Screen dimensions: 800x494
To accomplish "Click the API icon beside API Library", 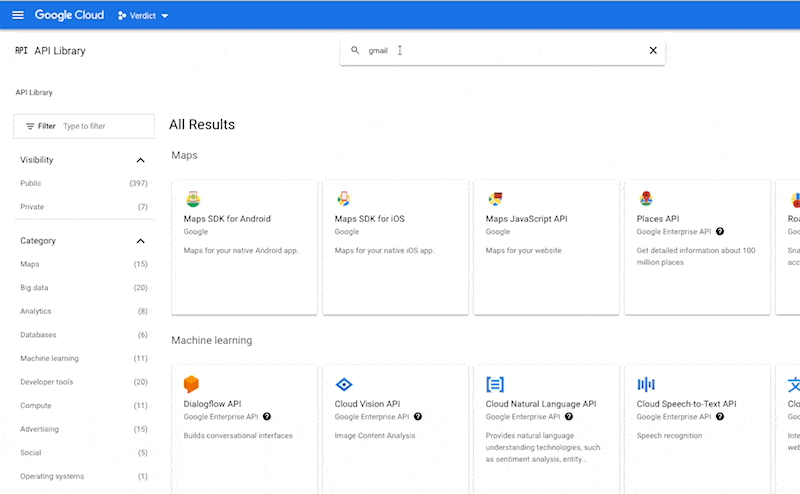I will click(x=21, y=51).
